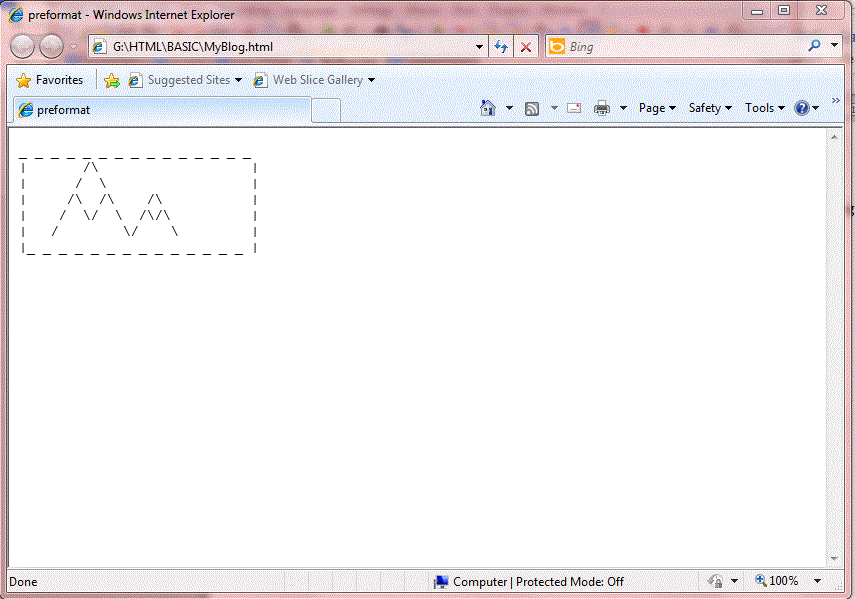Click the Read Mail icon
Image resolution: width=855 pixels, height=599 pixels.
(573, 107)
